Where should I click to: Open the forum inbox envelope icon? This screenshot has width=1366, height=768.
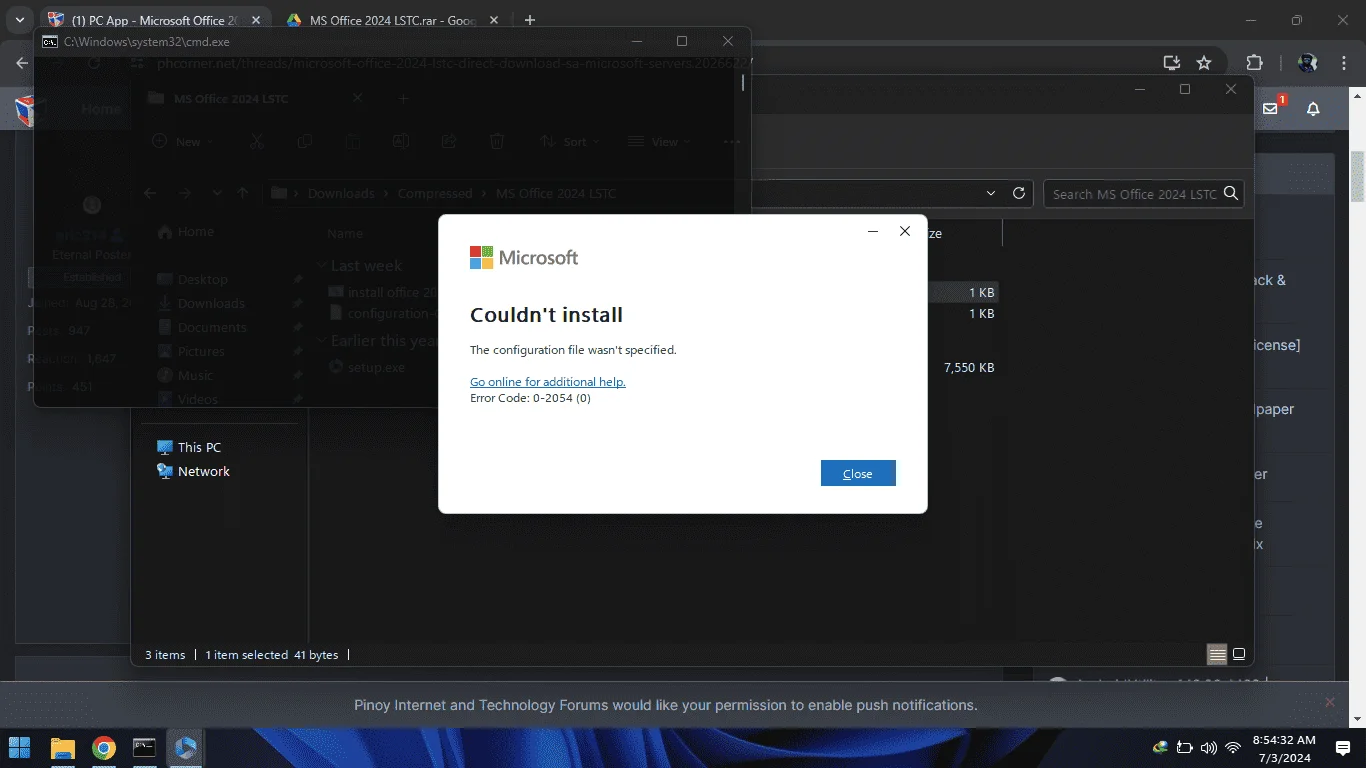[x=1270, y=108]
